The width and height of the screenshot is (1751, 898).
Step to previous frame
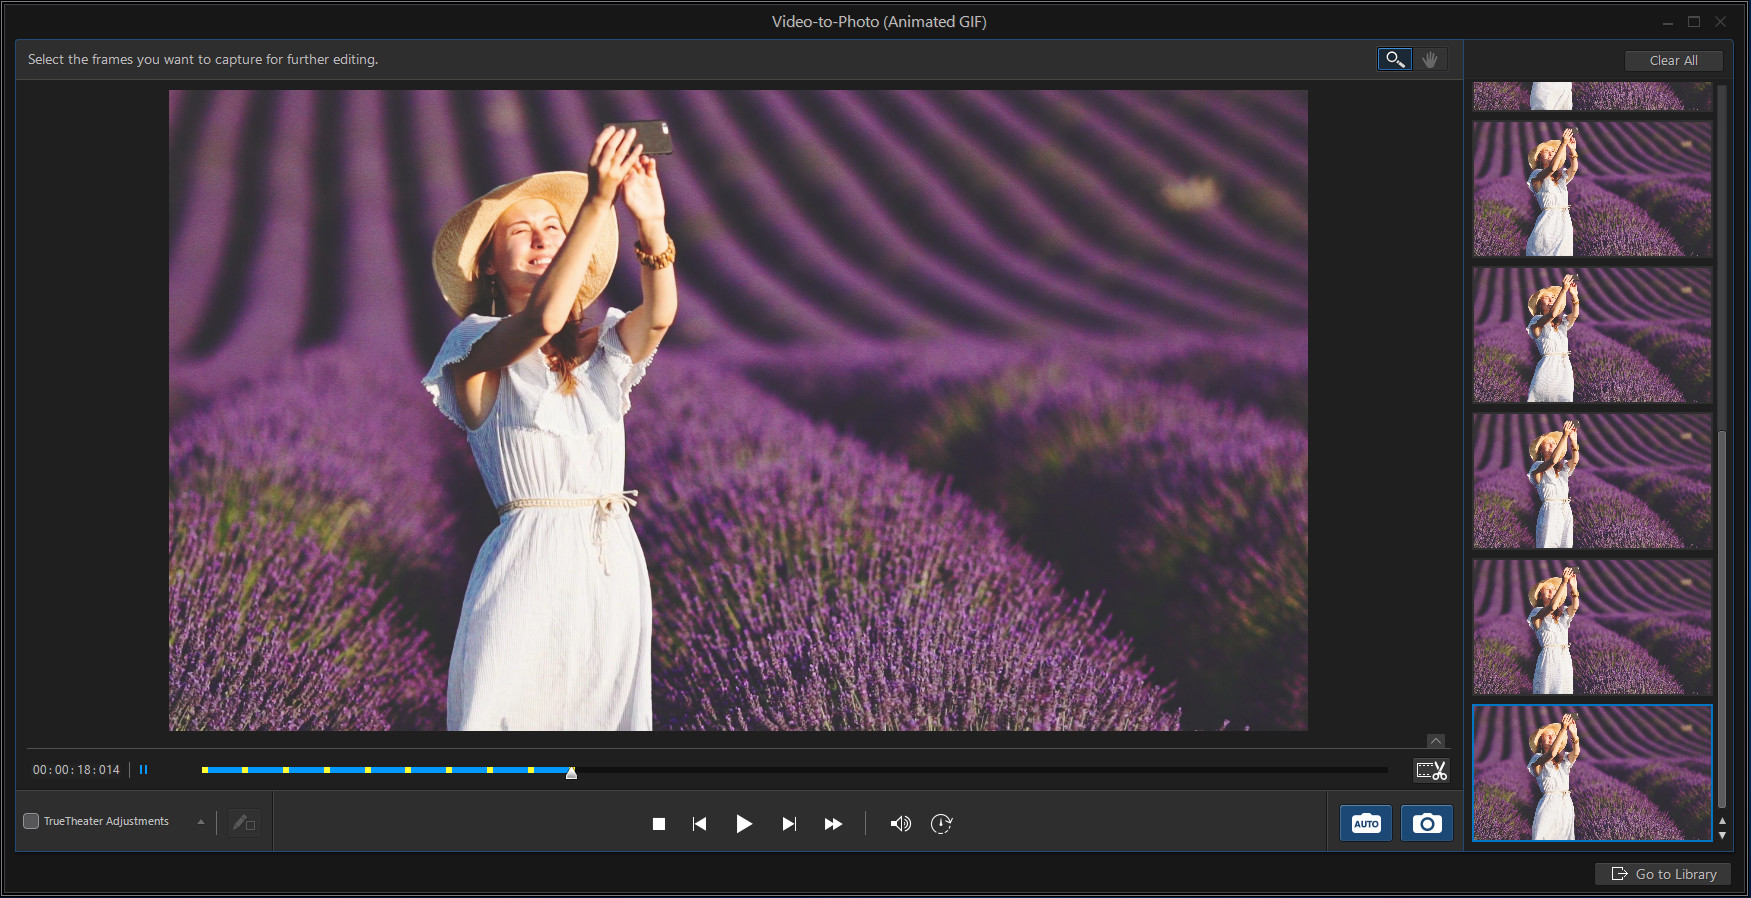pos(700,824)
